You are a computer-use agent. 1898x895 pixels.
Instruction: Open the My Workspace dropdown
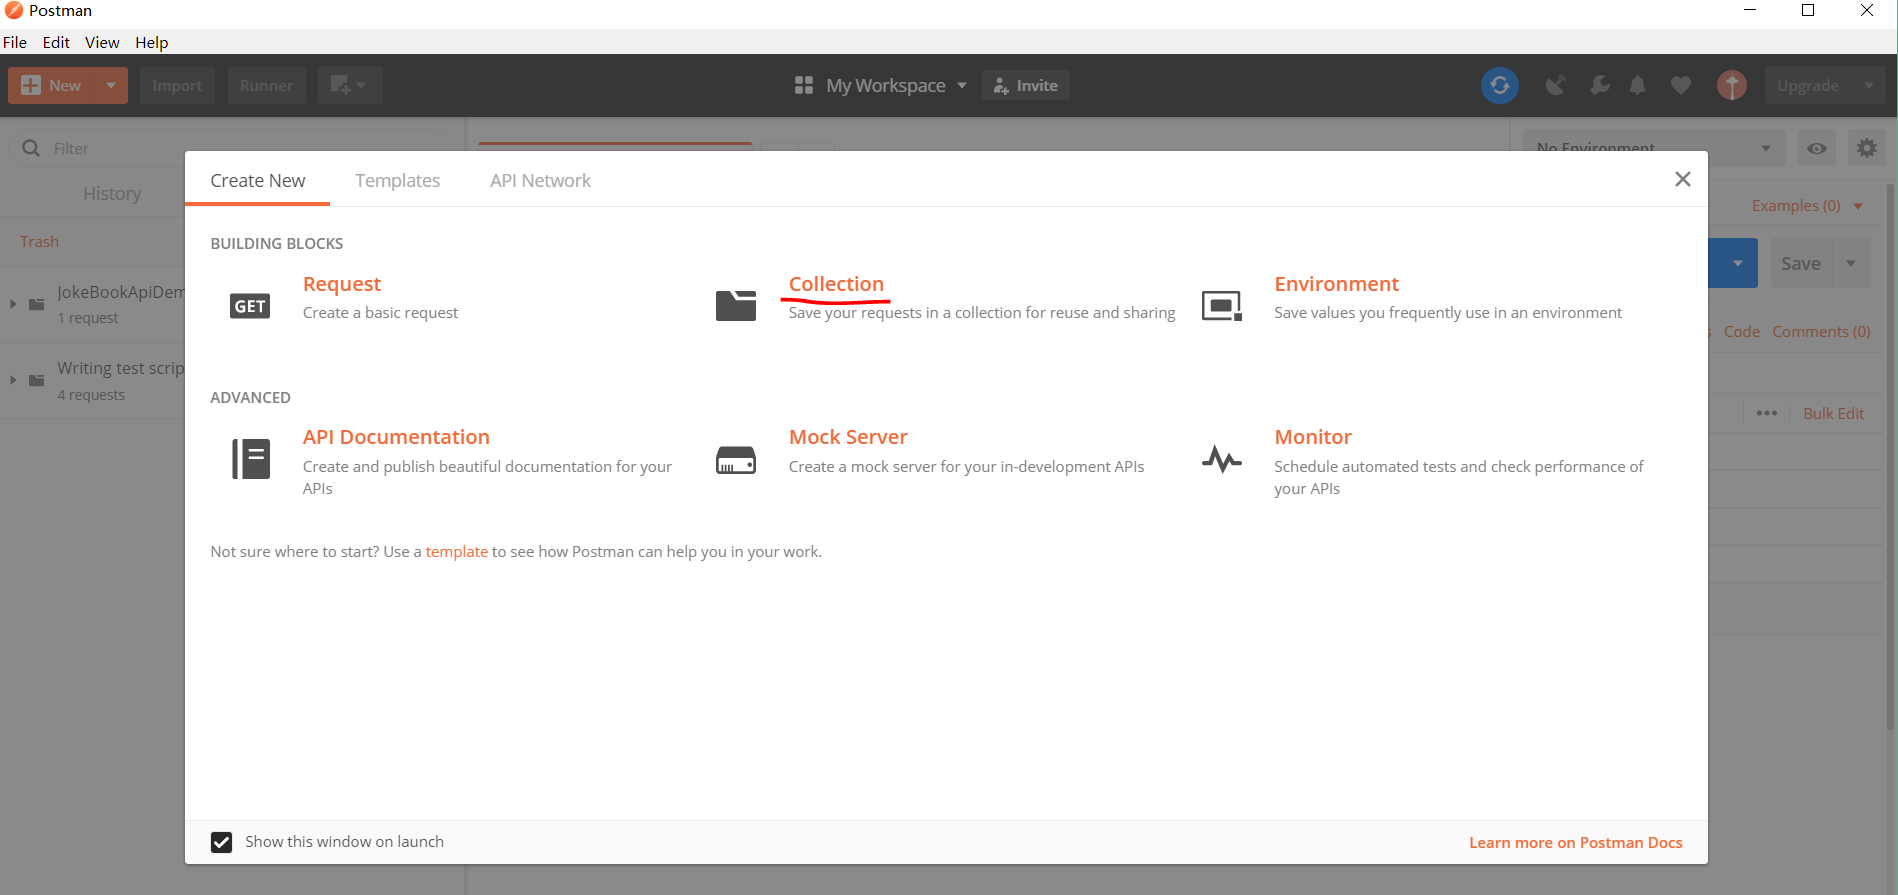(x=882, y=86)
